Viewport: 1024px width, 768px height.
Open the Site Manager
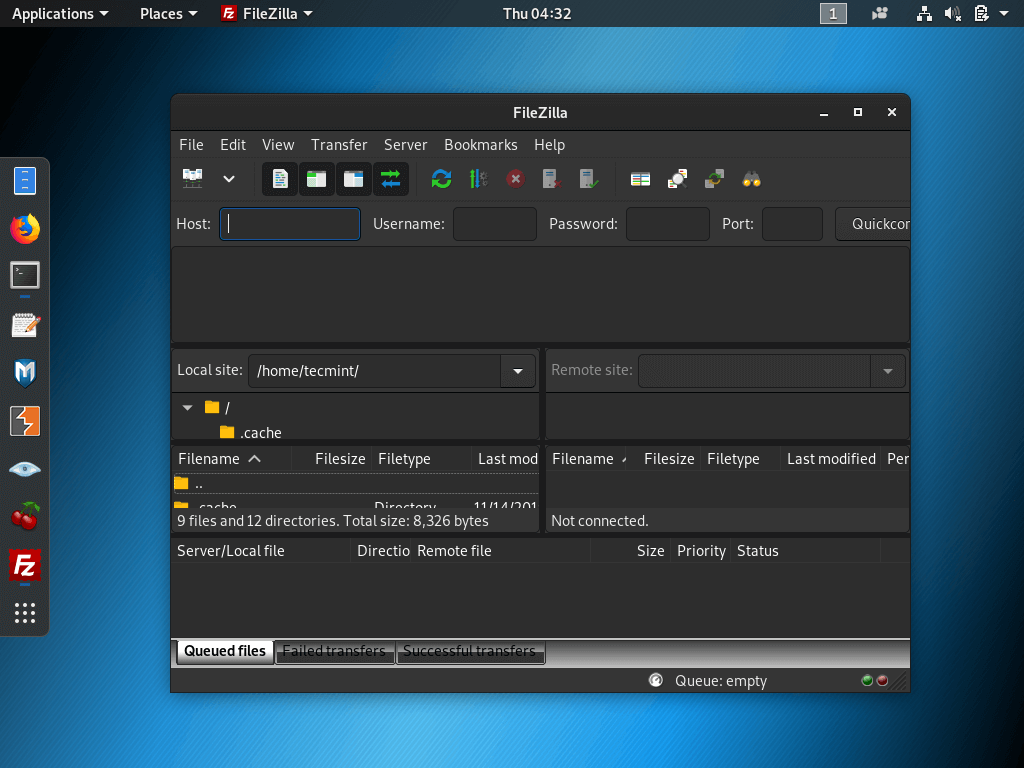point(193,178)
